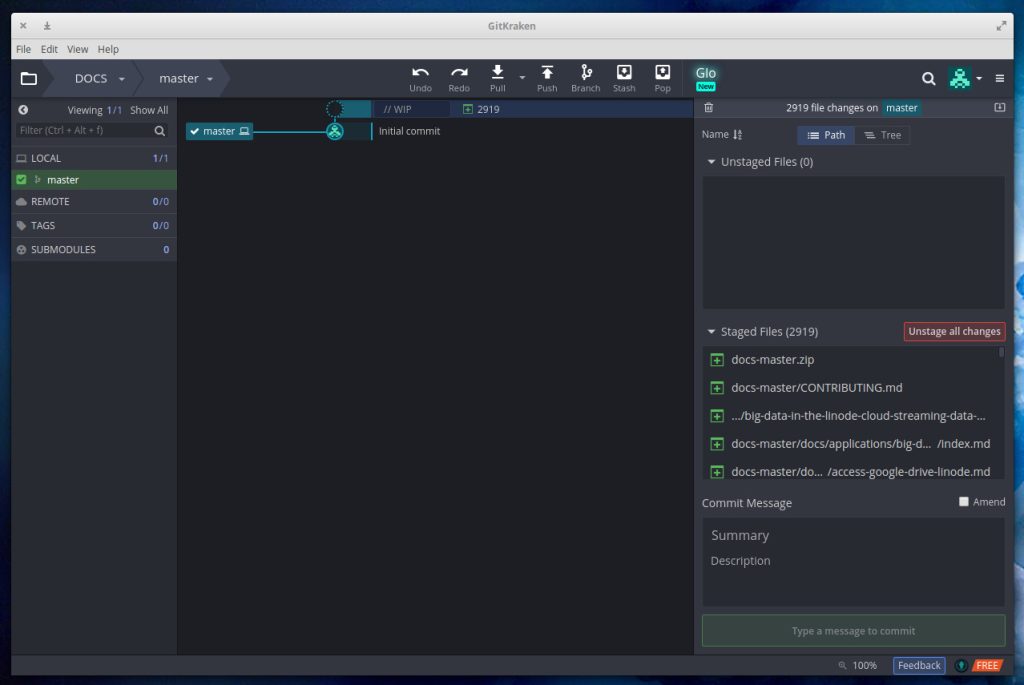The height and width of the screenshot is (685, 1024).
Task: Click the search magnifier icon in toolbar
Action: pos(929,78)
